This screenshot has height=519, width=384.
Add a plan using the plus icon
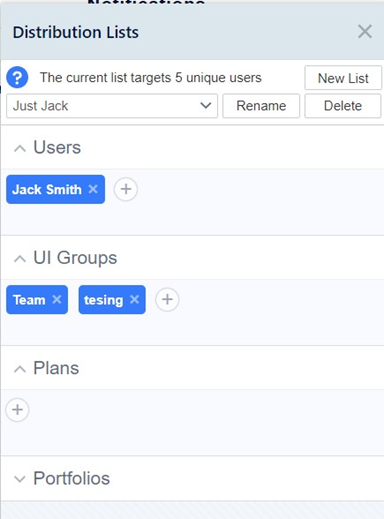(17, 410)
